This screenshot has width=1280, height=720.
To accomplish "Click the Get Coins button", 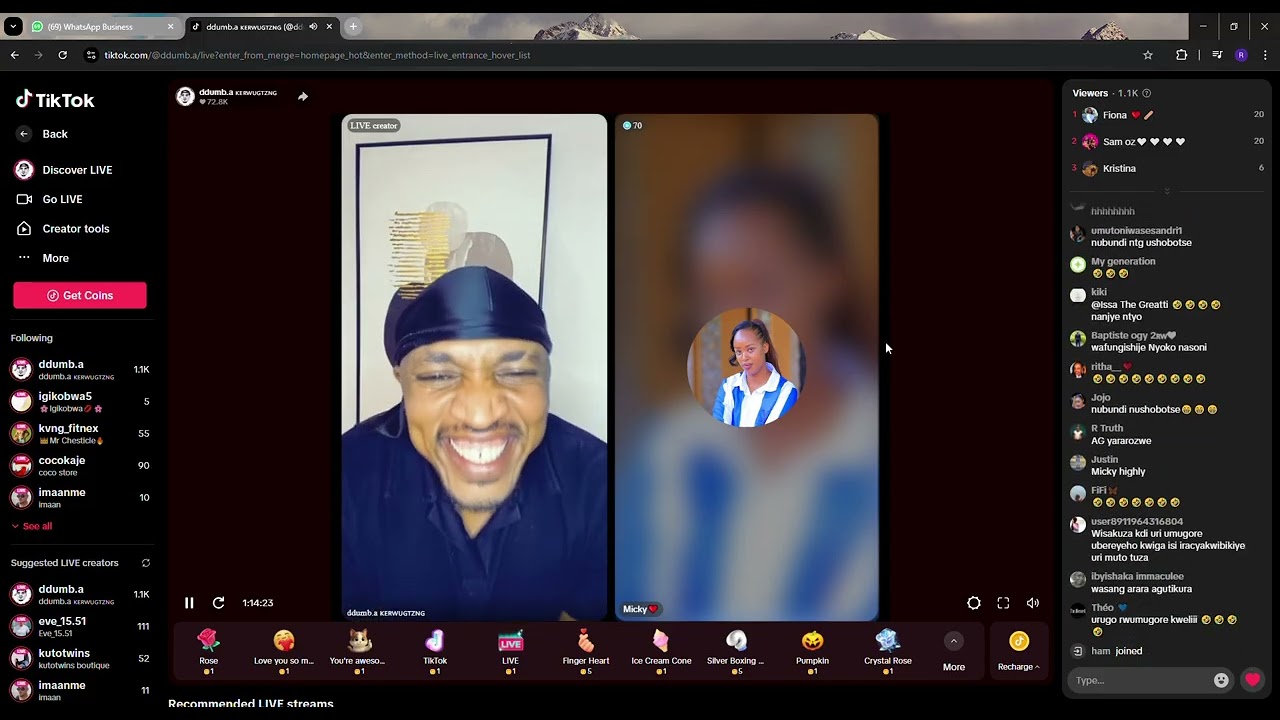I will pyautogui.click(x=80, y=295).
